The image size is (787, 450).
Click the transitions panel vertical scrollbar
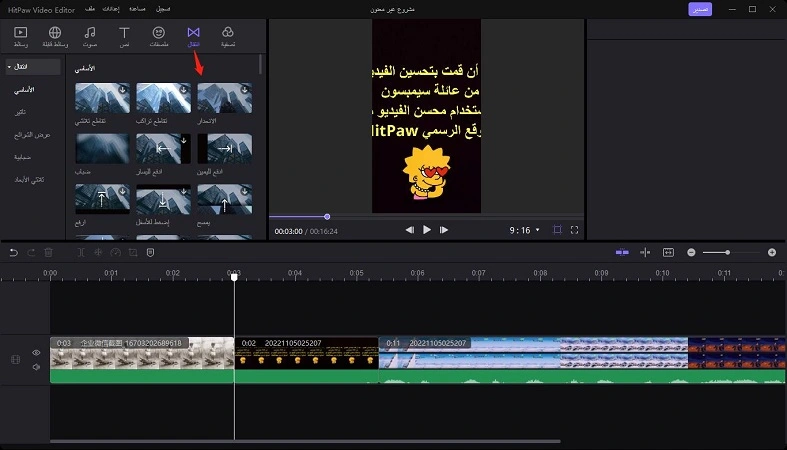tap(260, 64)
